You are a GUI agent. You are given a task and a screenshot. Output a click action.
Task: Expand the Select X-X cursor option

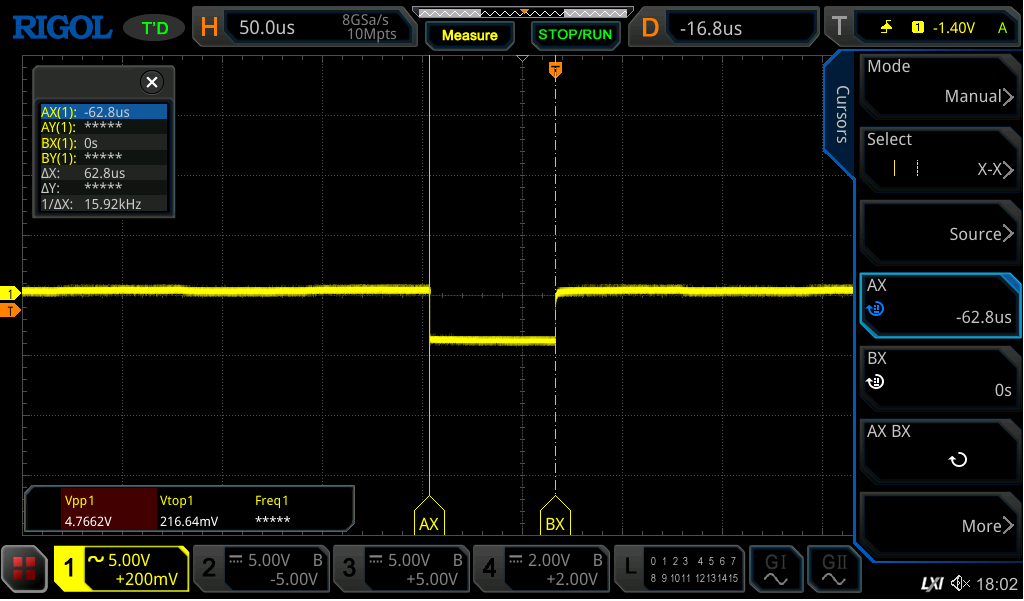click(940, 157)
